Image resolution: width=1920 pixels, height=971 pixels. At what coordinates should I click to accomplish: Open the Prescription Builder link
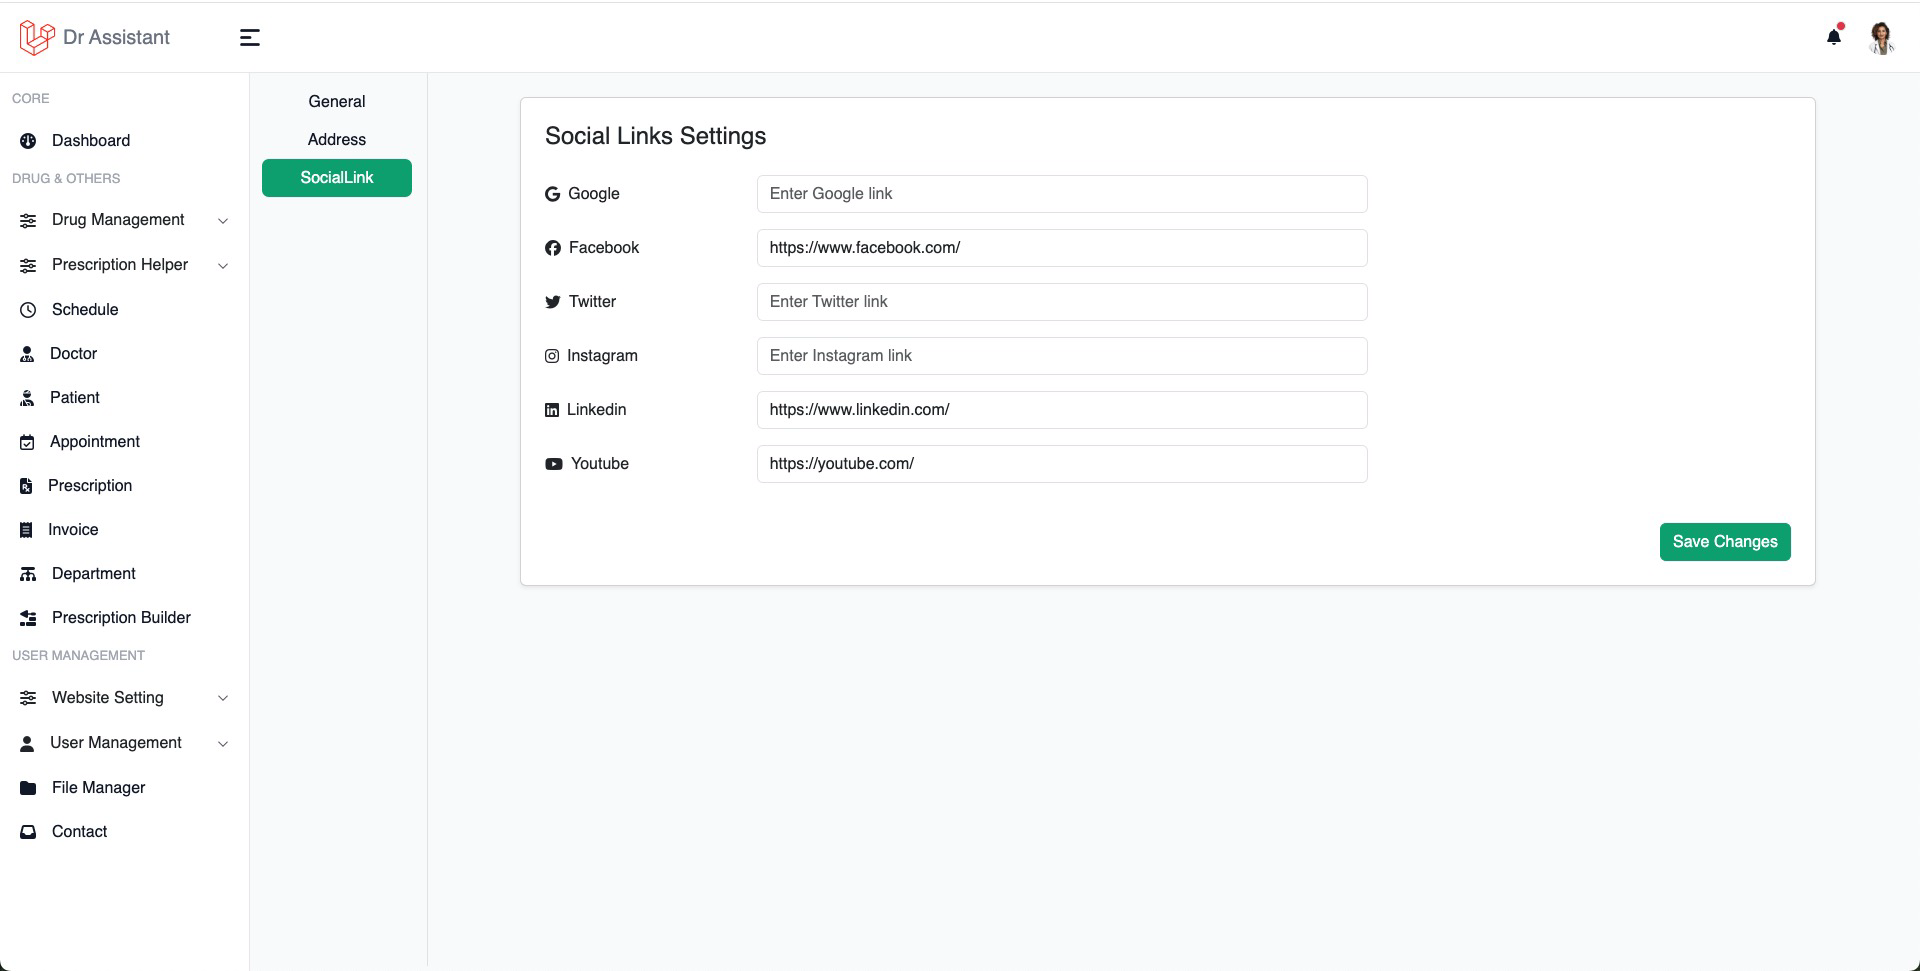(x=121, y=618)
